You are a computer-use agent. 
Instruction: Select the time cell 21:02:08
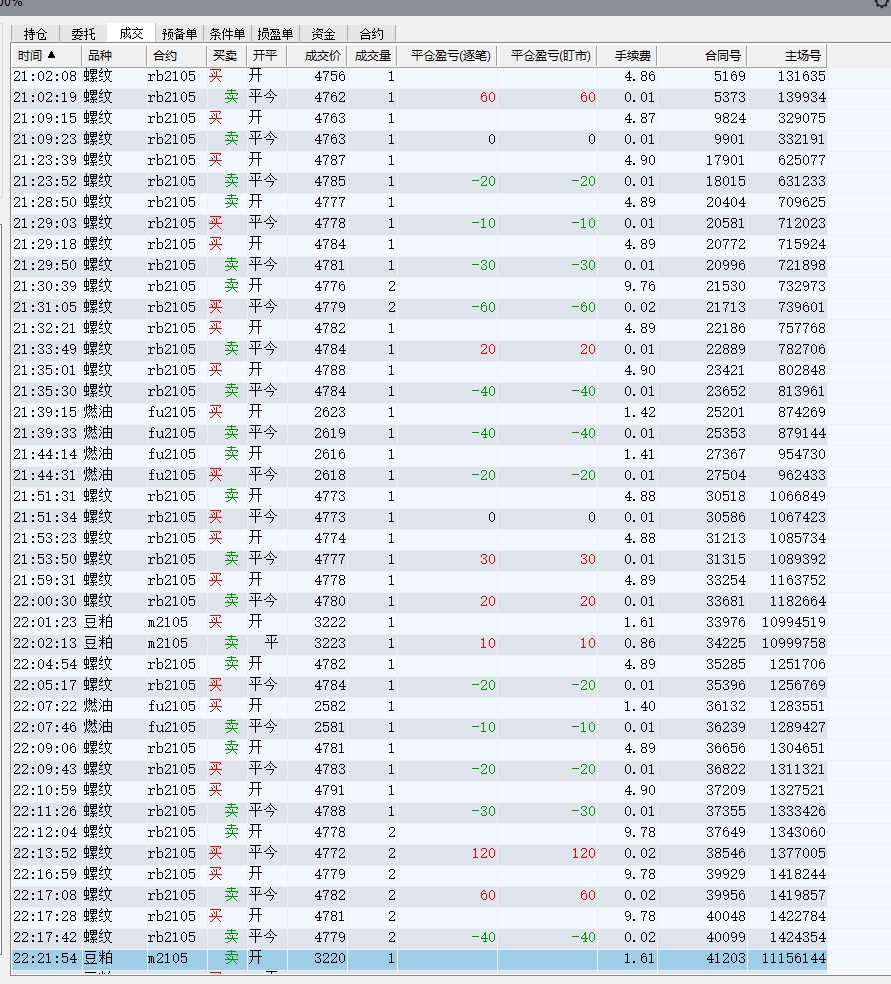coord(45,77)
